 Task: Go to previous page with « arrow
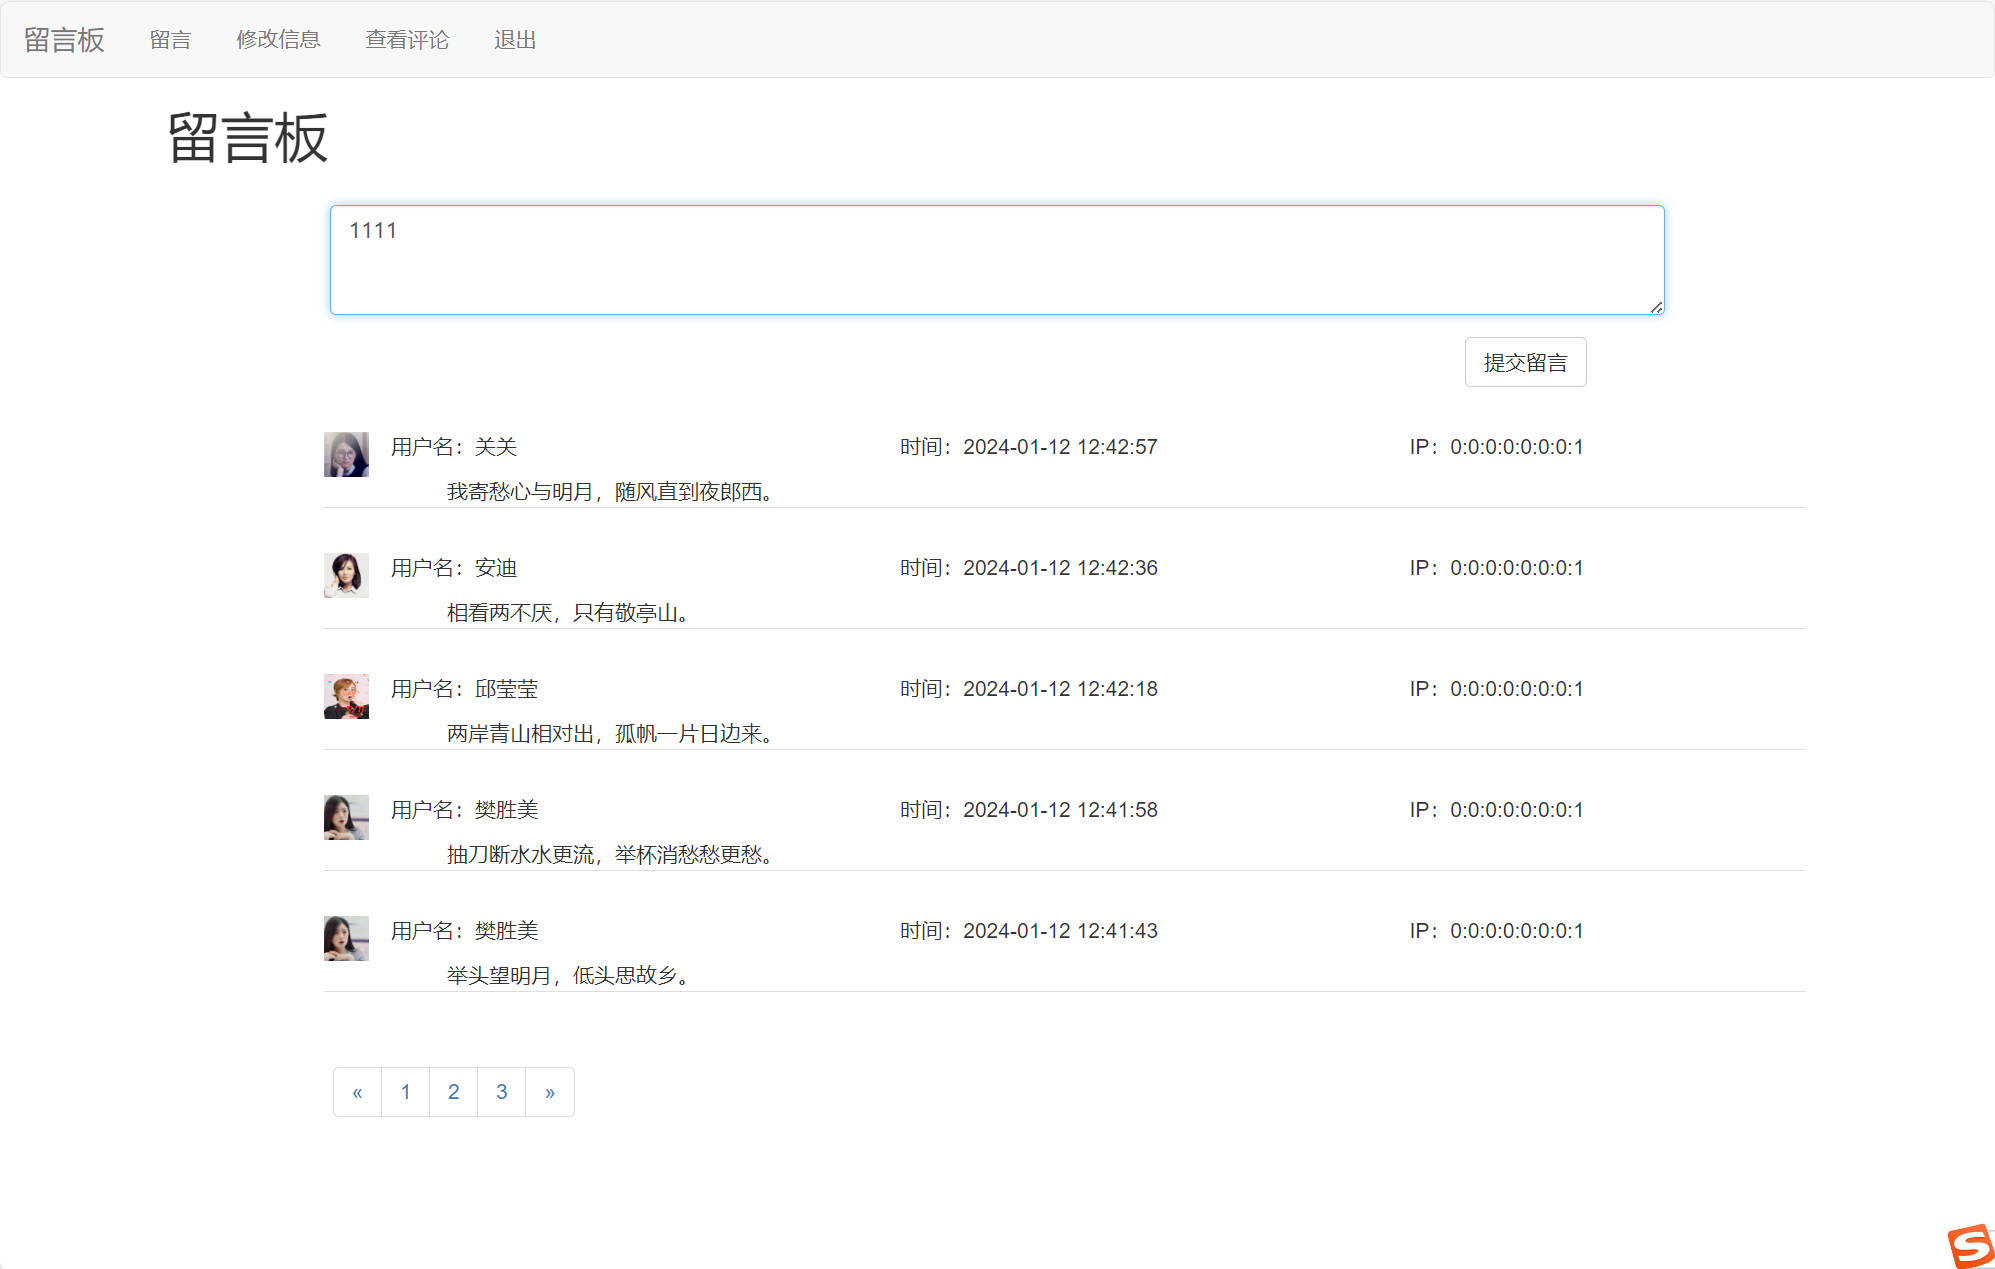[x=357, y=1092]
